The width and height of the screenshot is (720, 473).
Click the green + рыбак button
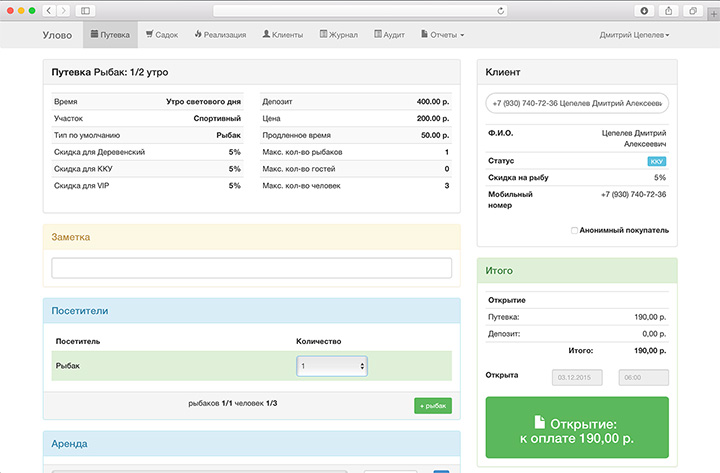[432, 405]
